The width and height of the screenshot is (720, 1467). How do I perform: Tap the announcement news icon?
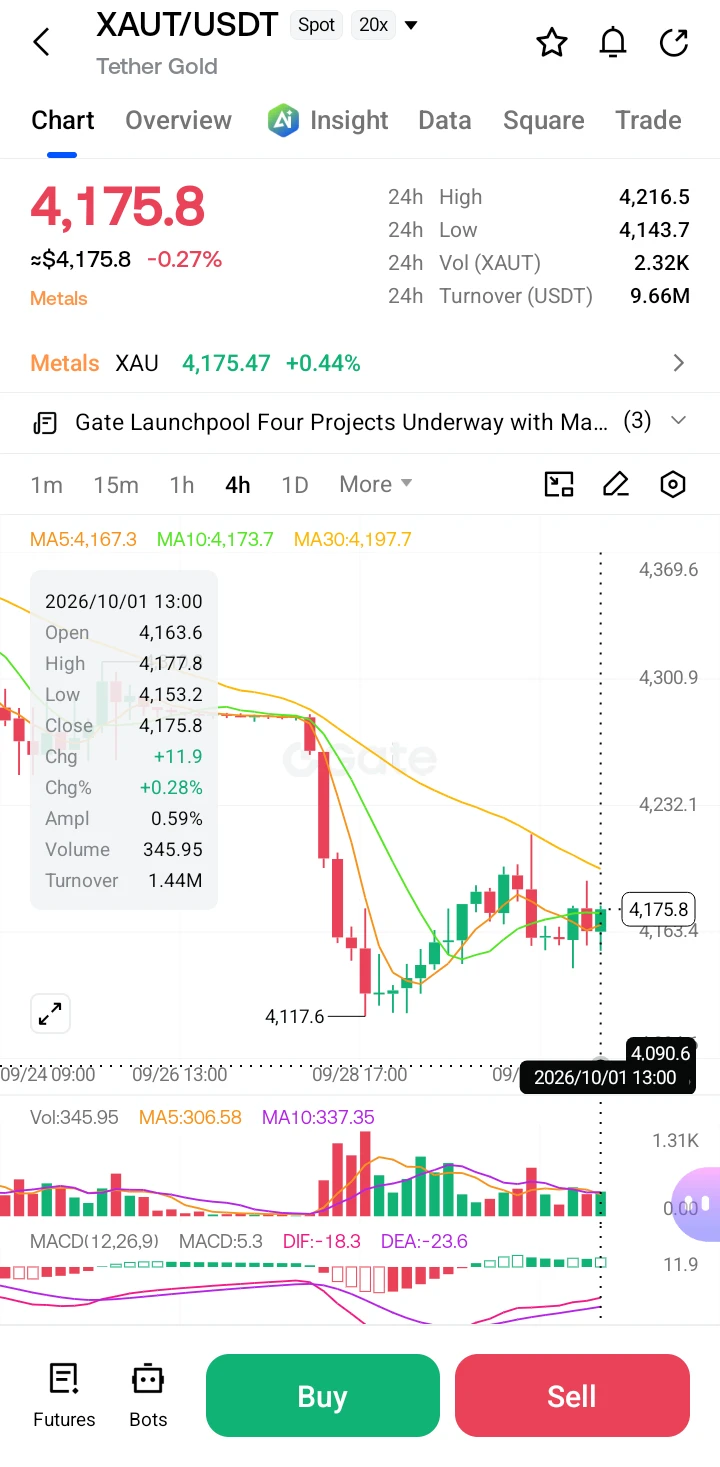coord(45,422)
